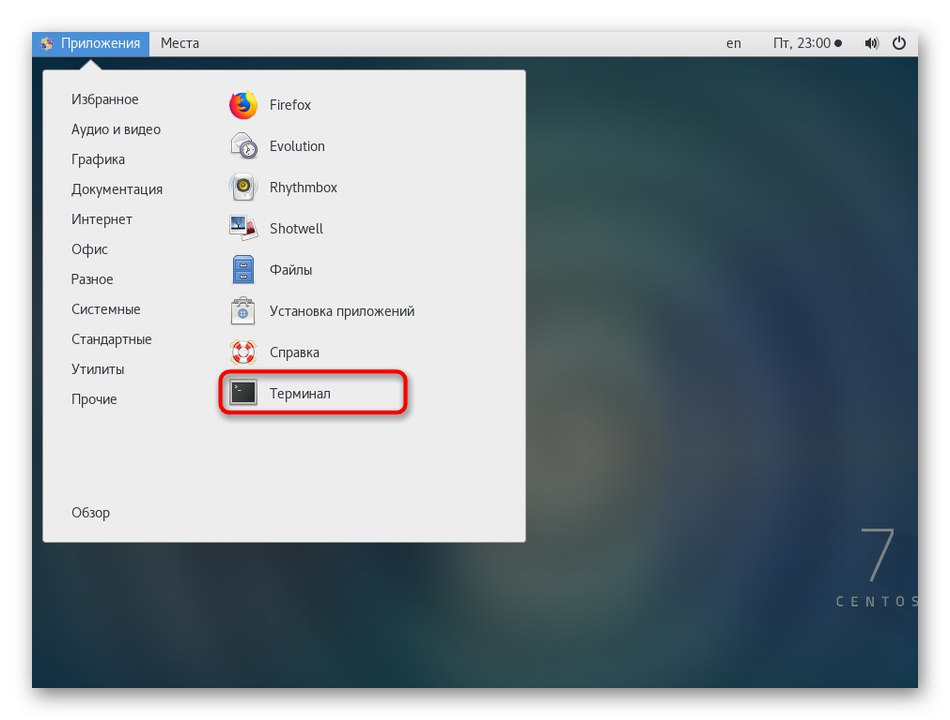The image size is (950, 720).
Task: Select the Системные category
Action: pos(106,309)
